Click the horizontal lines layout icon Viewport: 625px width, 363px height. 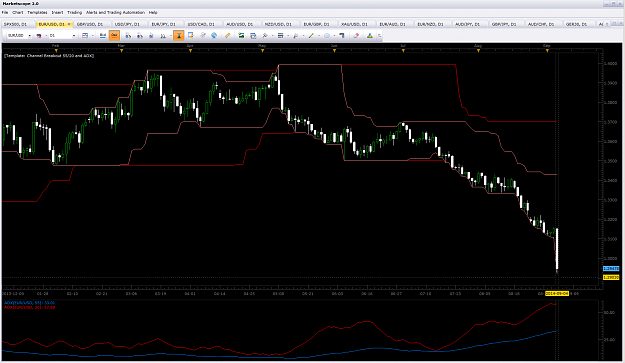click(280, 35)
